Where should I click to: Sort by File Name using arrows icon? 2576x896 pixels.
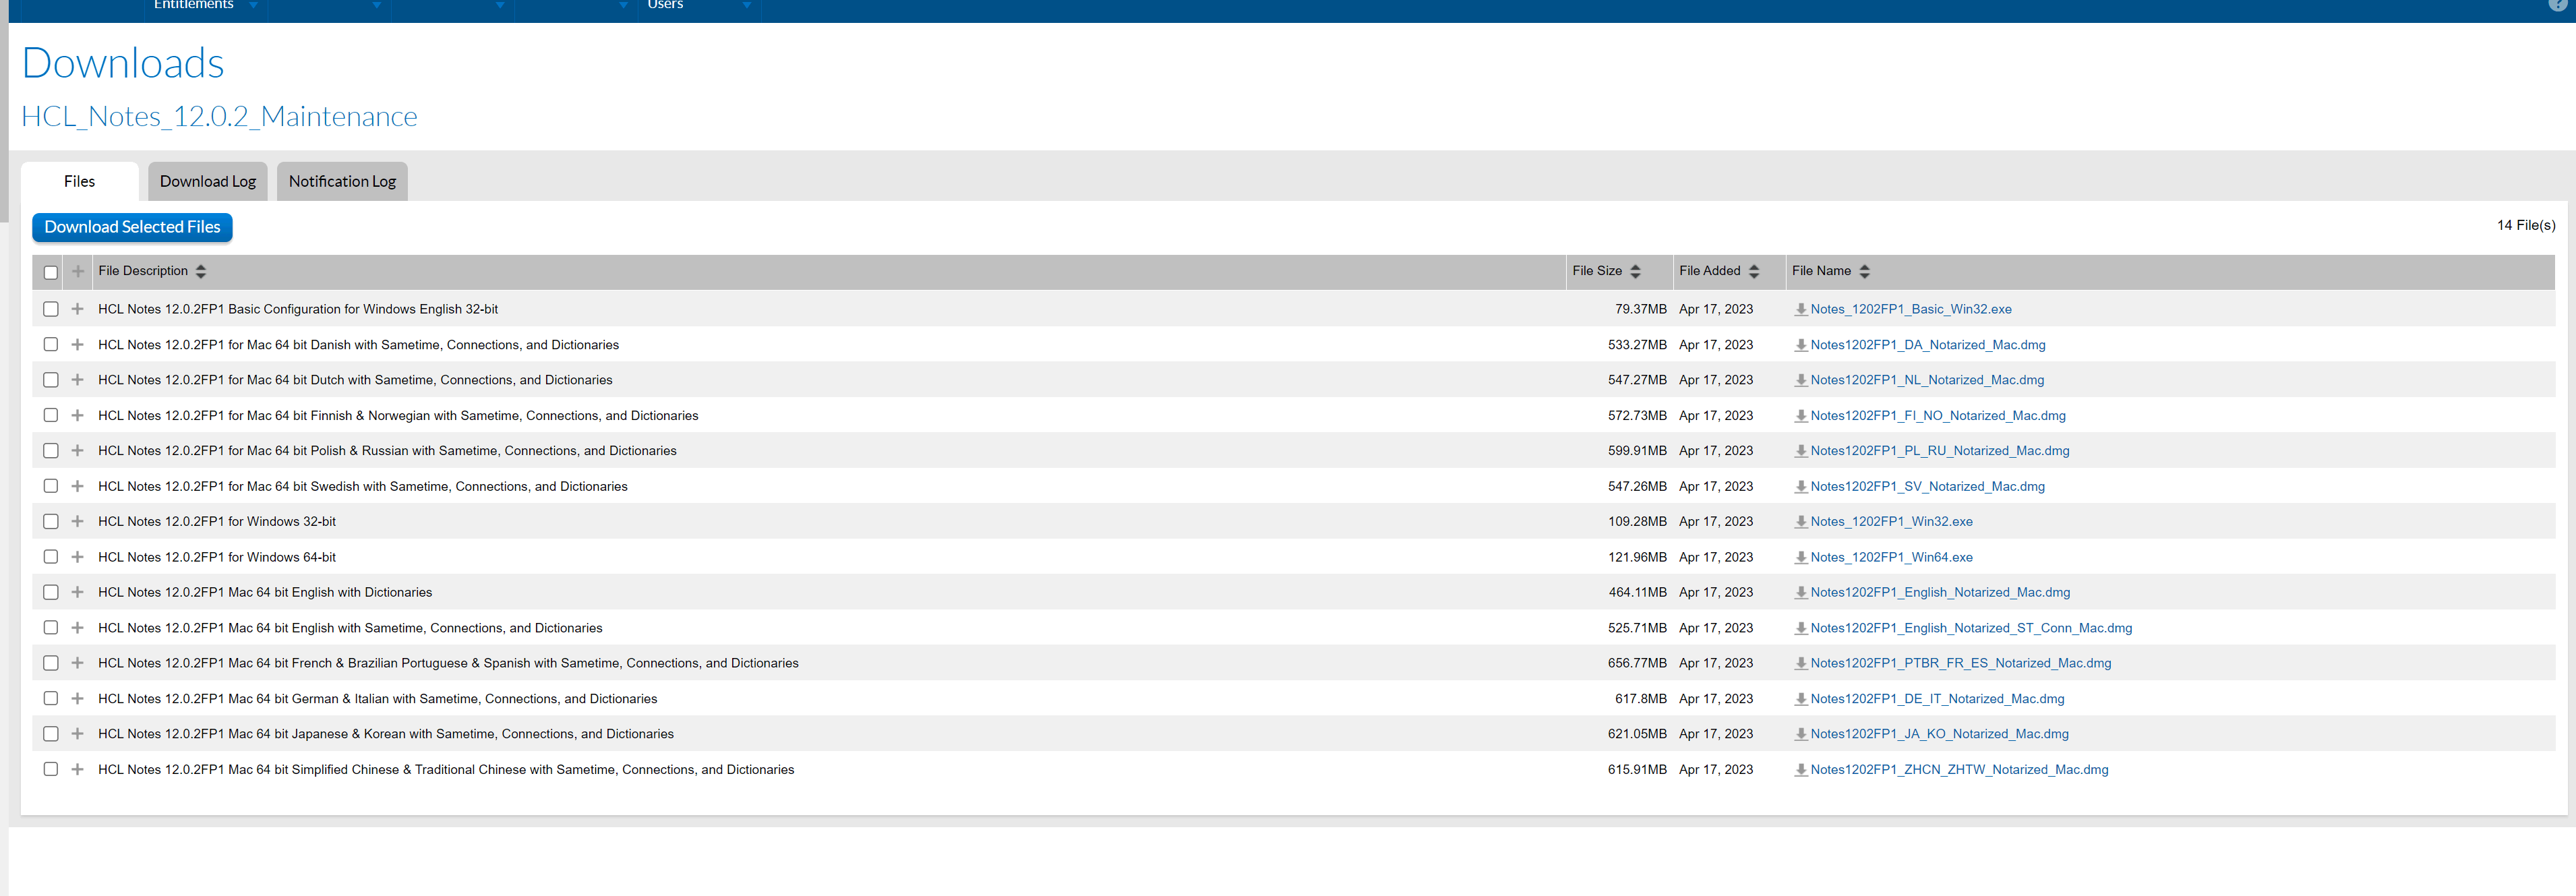click(x=1864, y=271)
